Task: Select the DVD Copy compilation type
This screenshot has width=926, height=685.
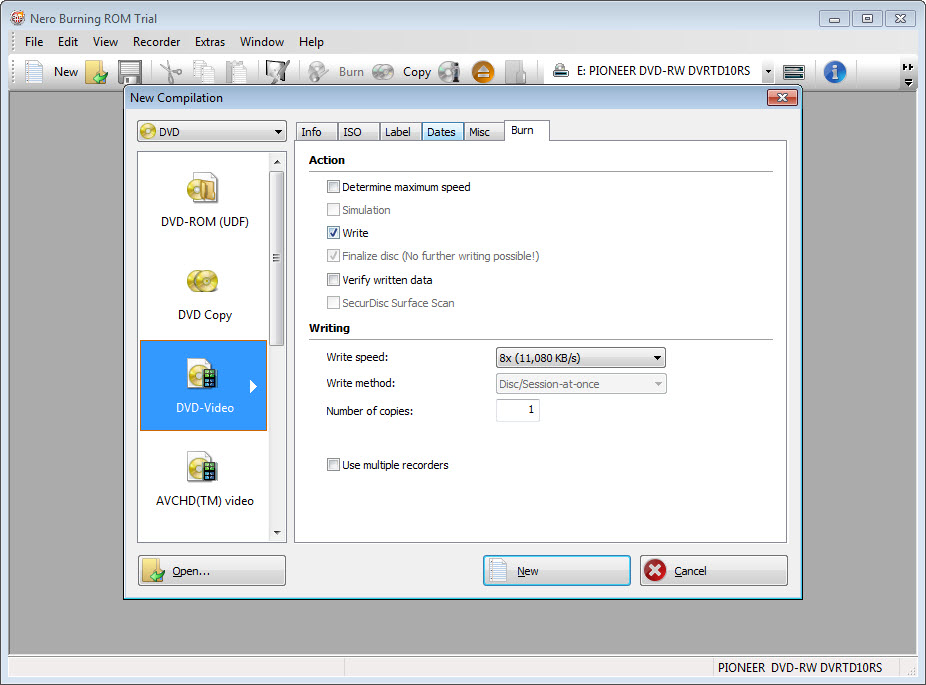Action: coord(204,294)
